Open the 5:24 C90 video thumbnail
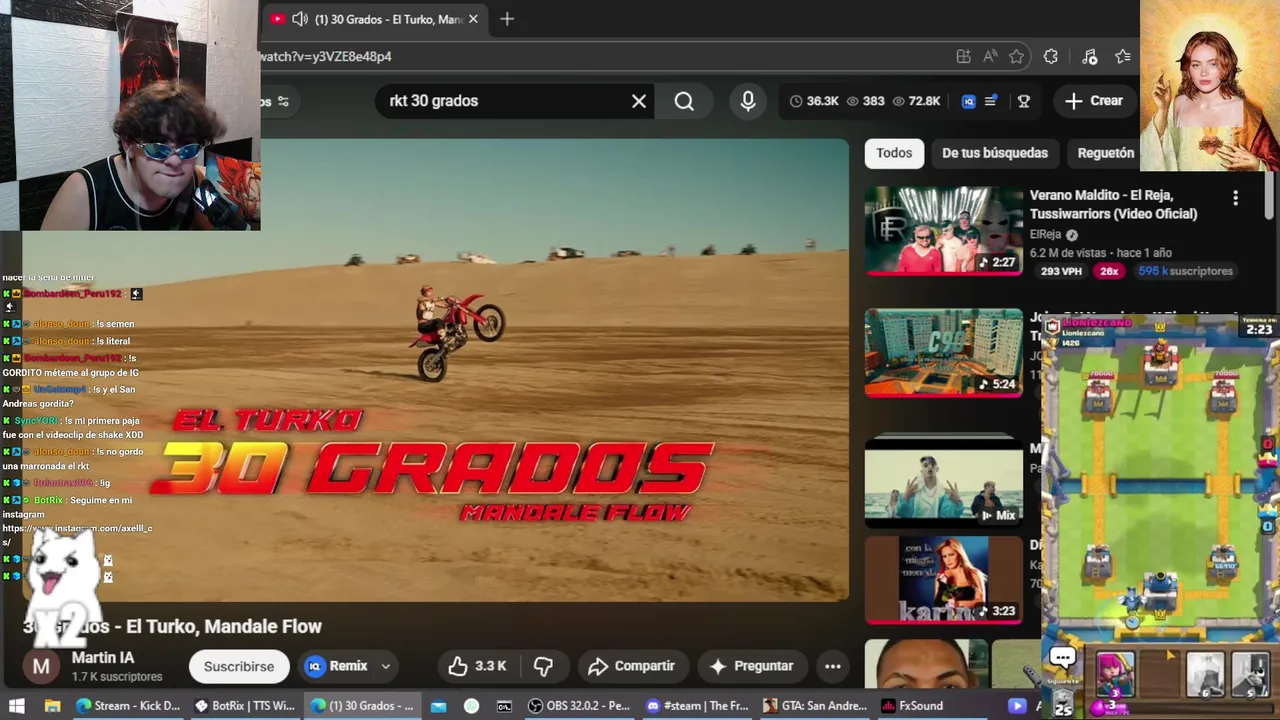 coord(944,353)
